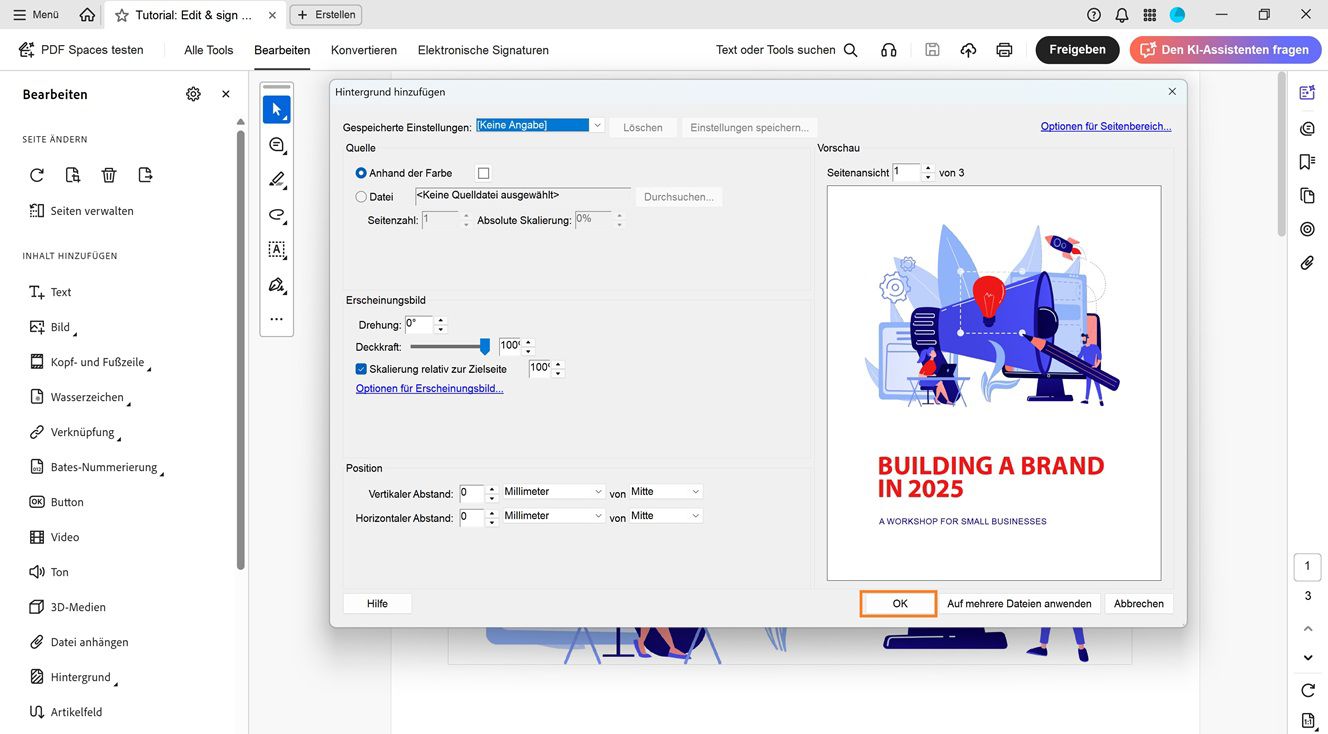Click the save diskette icon

point(932,50)
